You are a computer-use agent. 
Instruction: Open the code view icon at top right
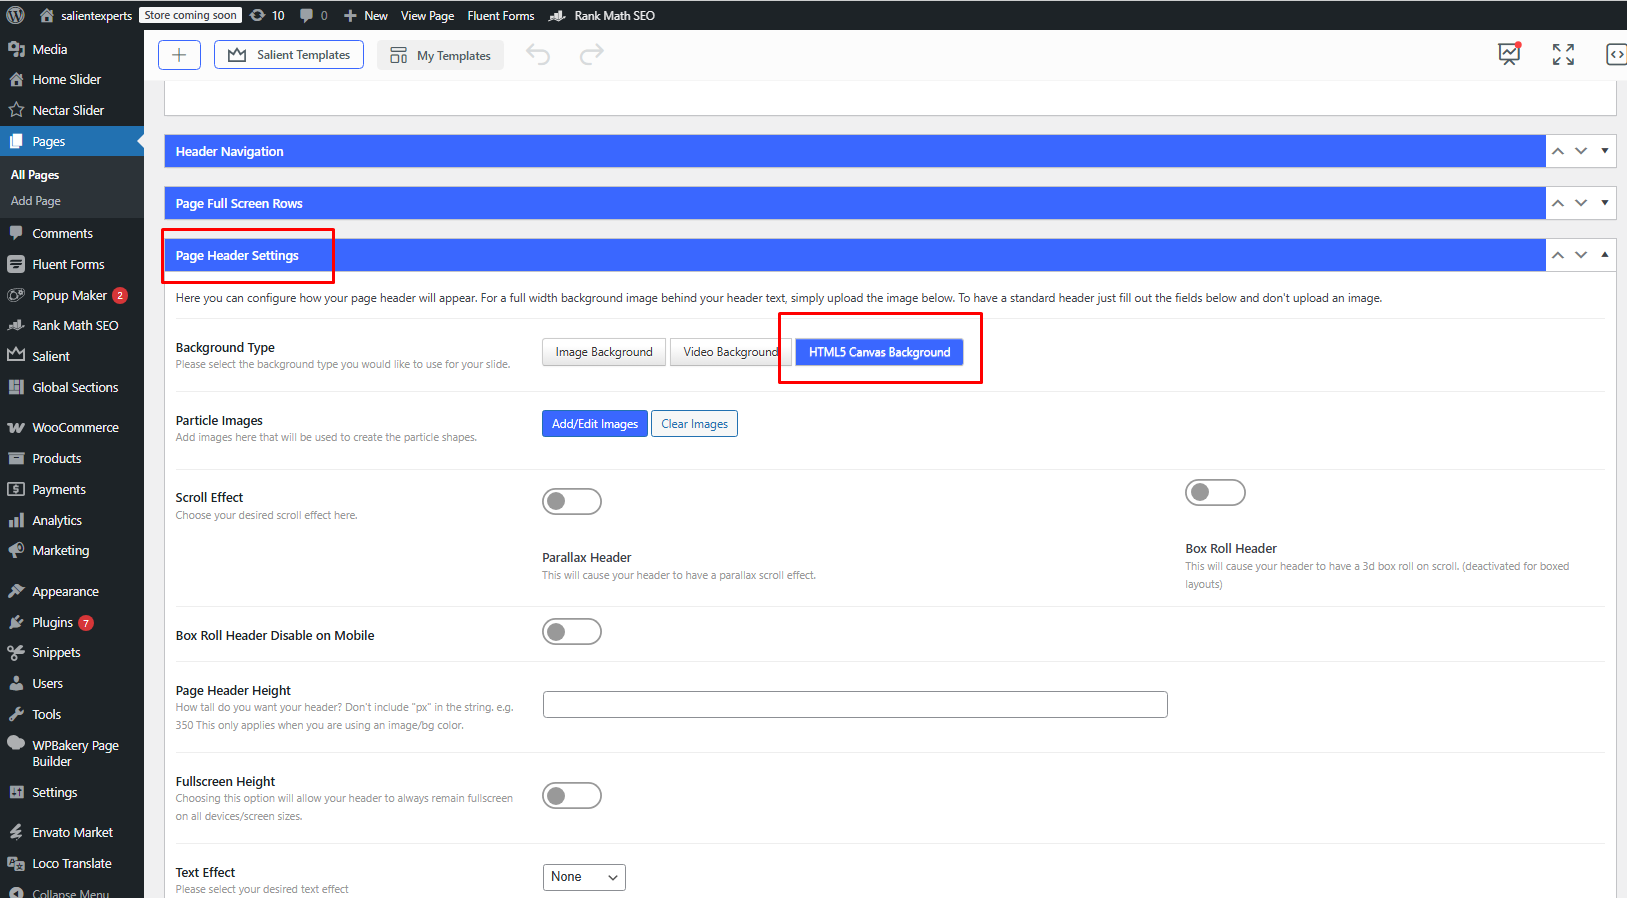click(1615, 55)
